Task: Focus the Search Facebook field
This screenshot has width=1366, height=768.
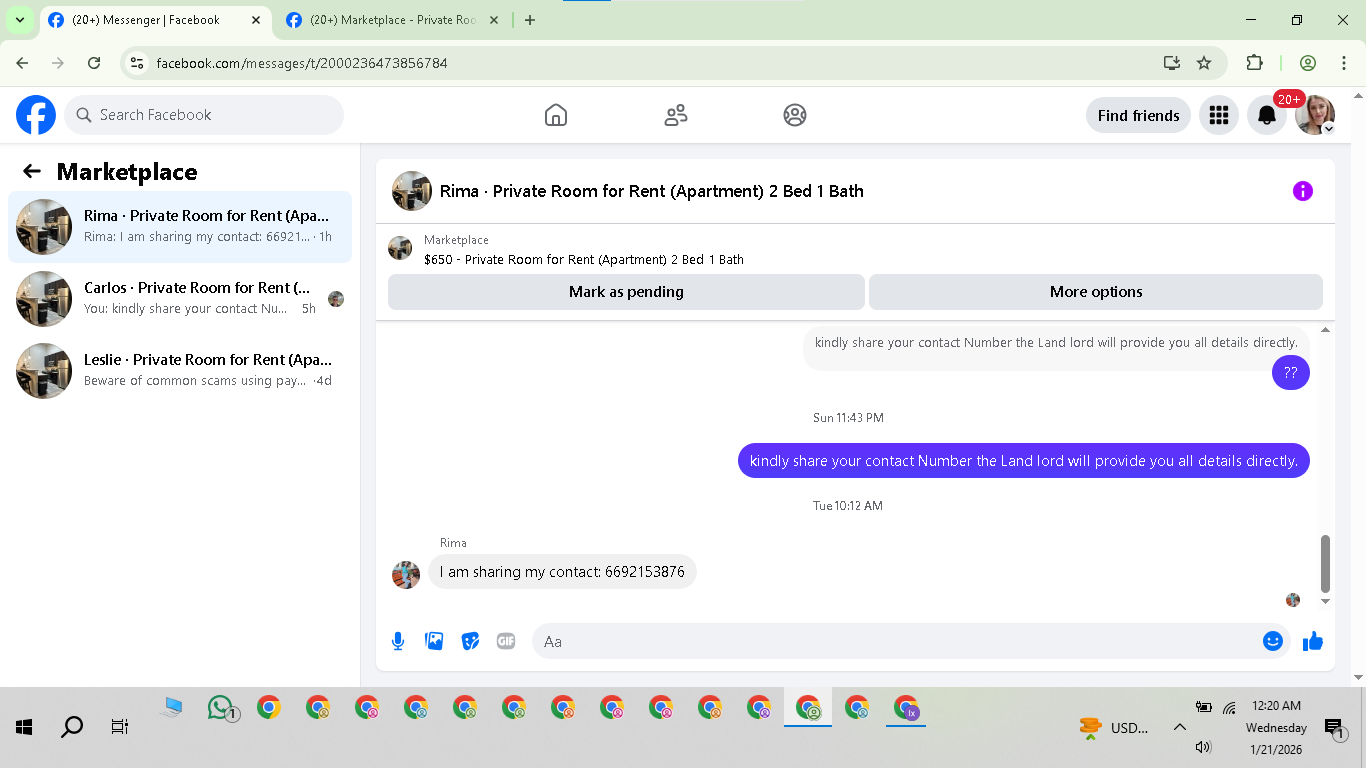Action: [x=204, y=115]
